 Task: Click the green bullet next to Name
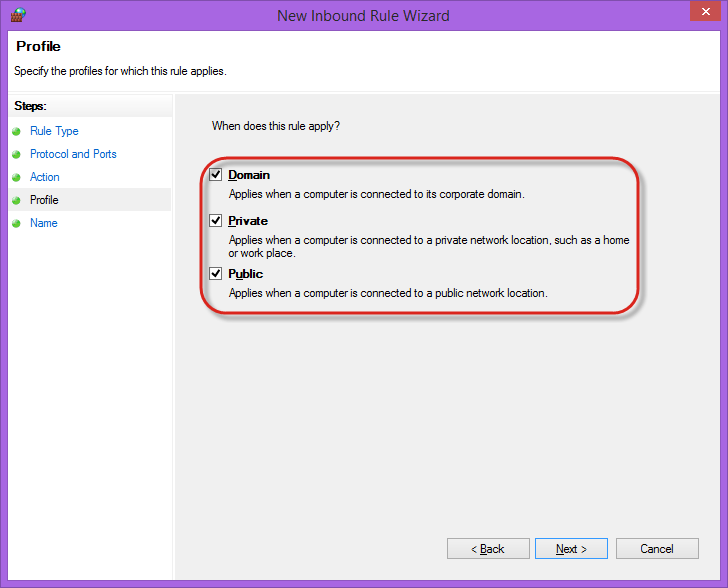17,223
